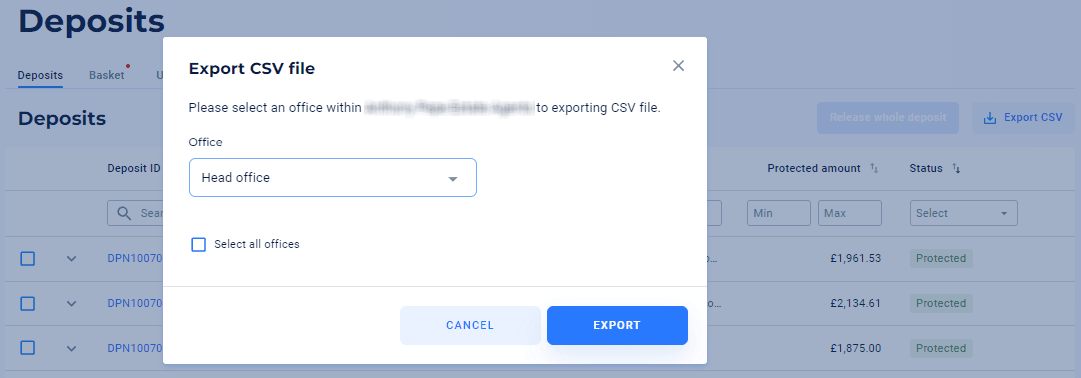Expand the third deposit row chevron

(71, 348)
